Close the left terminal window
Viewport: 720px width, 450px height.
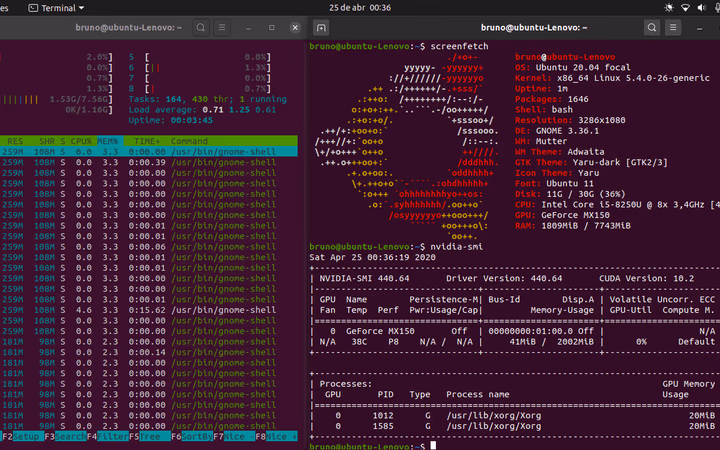click(295, 28)
